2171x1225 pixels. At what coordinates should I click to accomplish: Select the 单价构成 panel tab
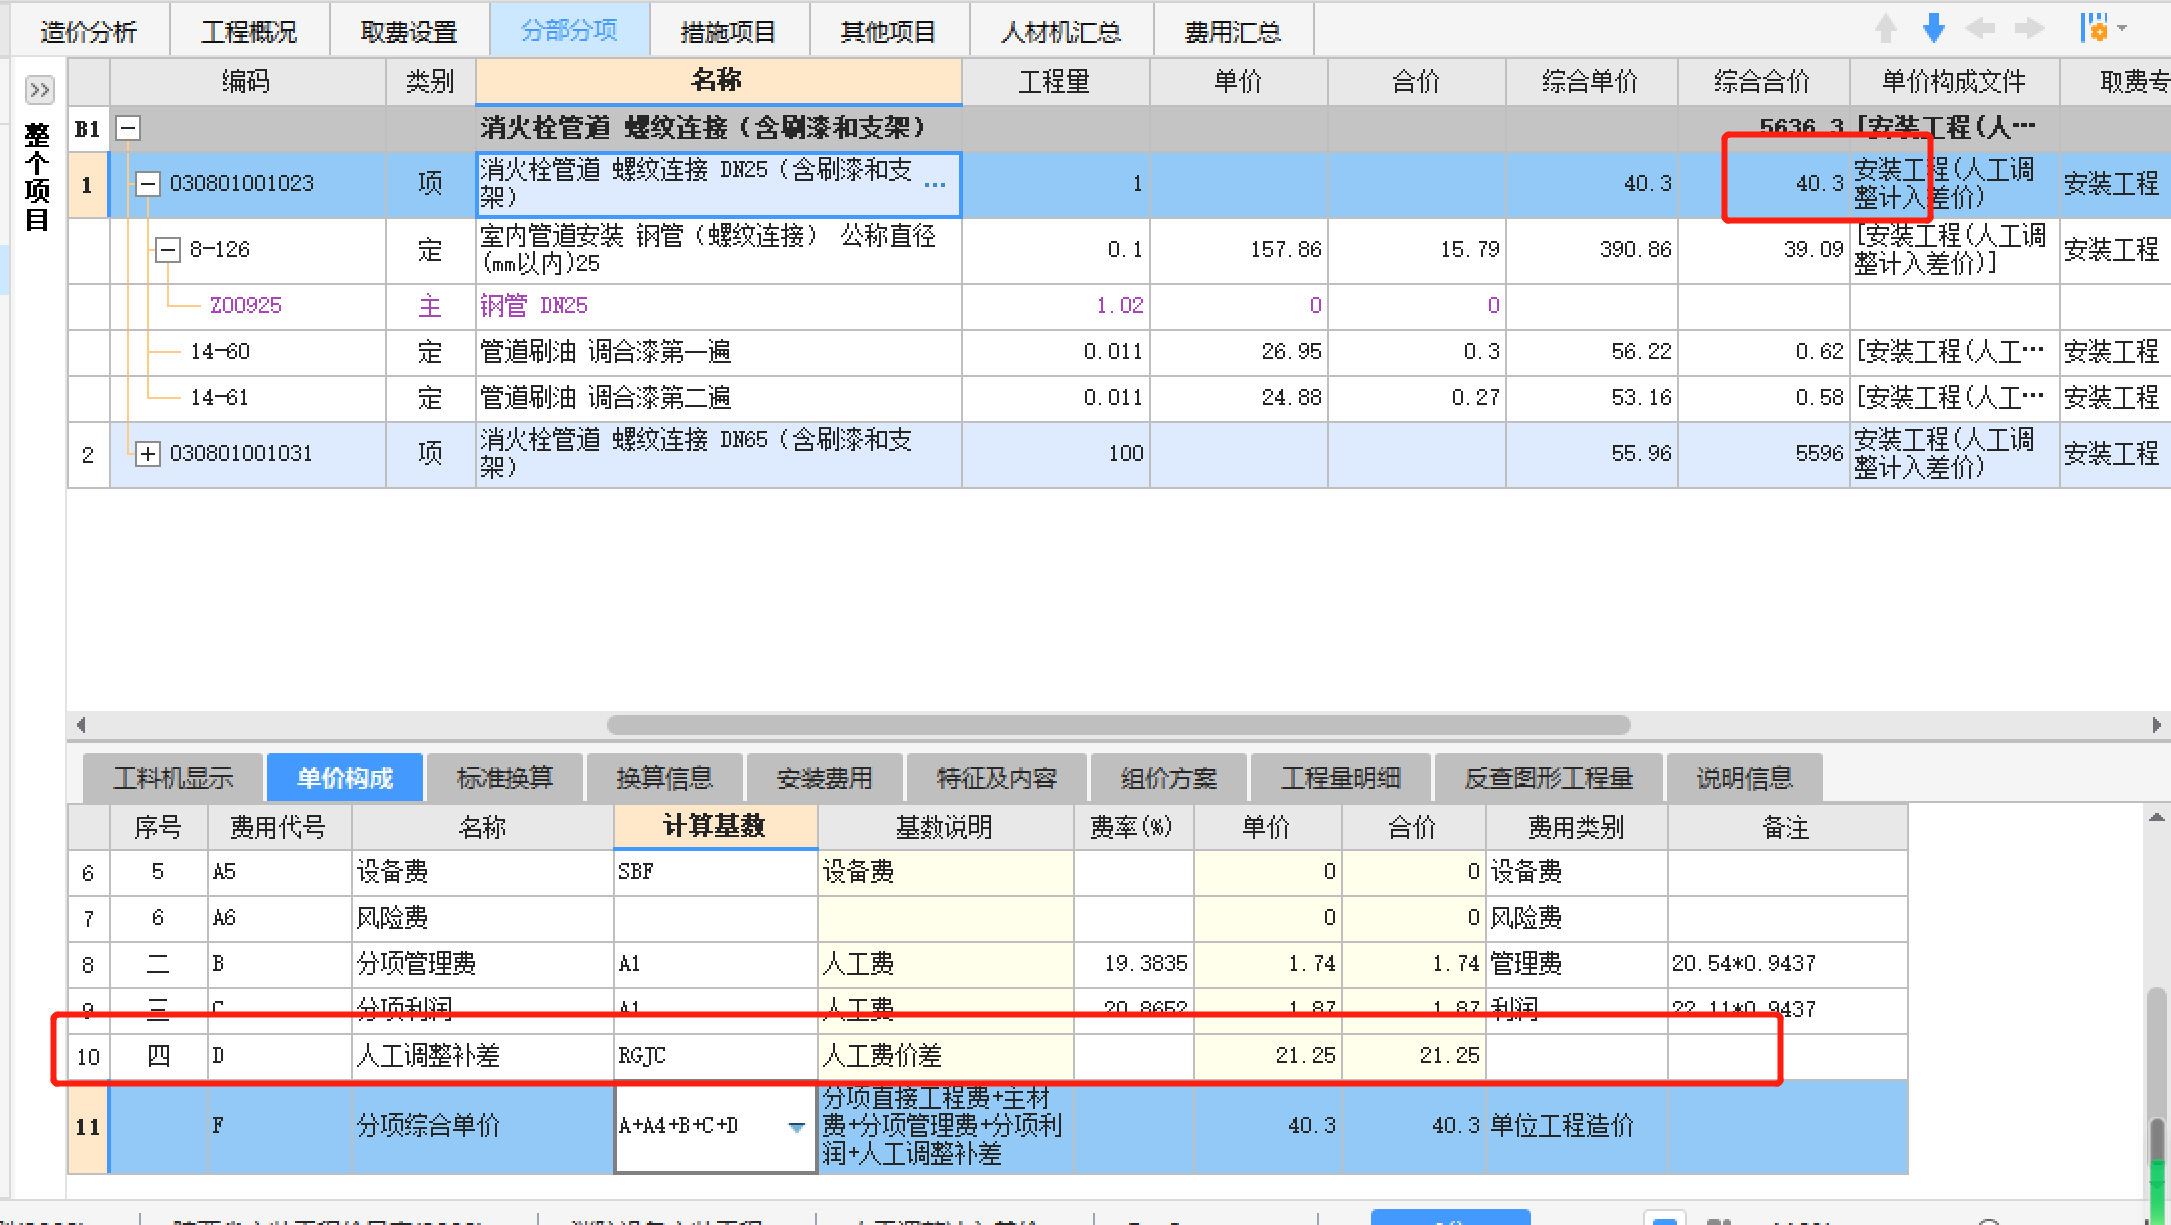[x=345, y=778]
